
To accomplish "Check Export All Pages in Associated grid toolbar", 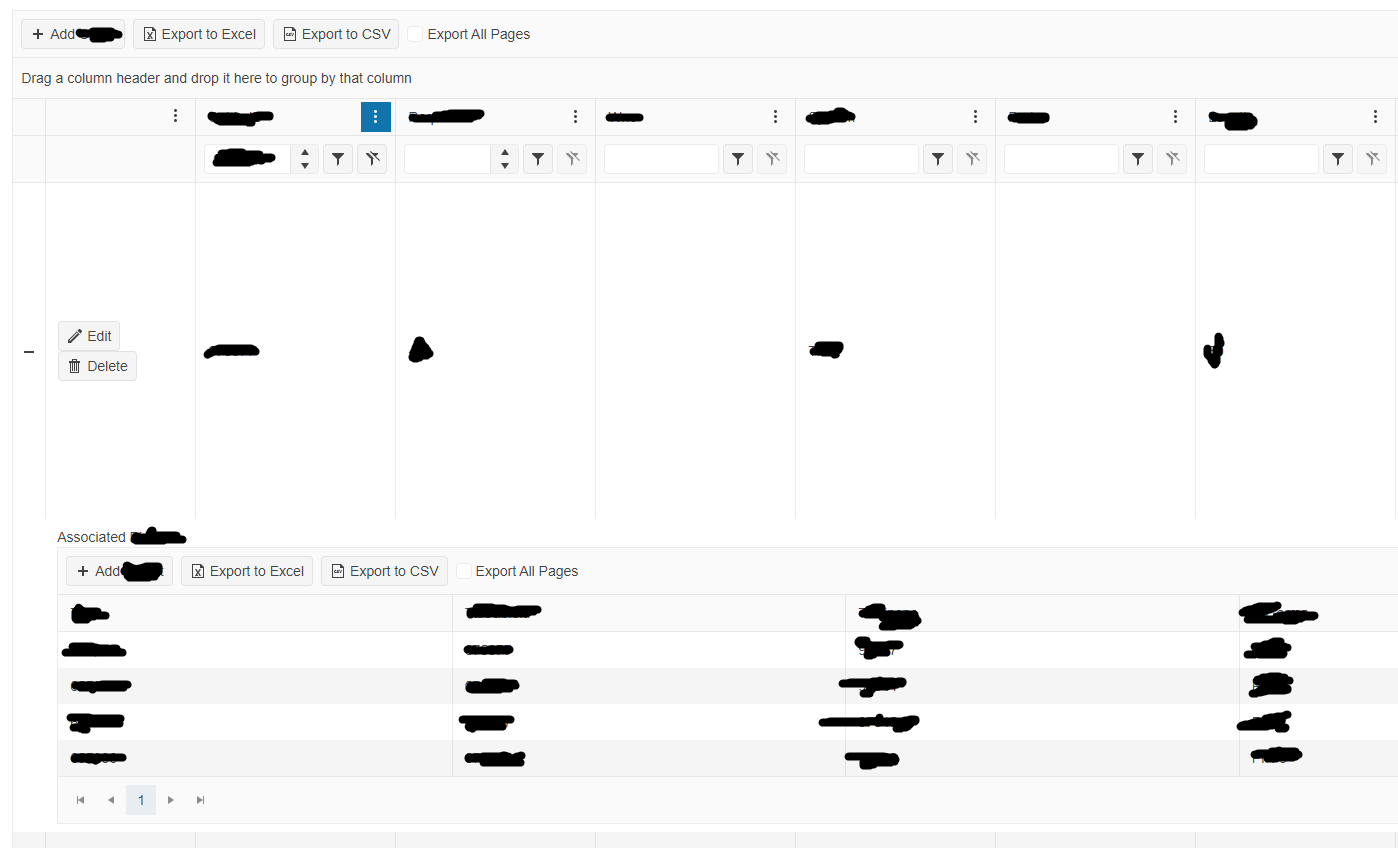I will pyautogui.click(x=464, y=571).
